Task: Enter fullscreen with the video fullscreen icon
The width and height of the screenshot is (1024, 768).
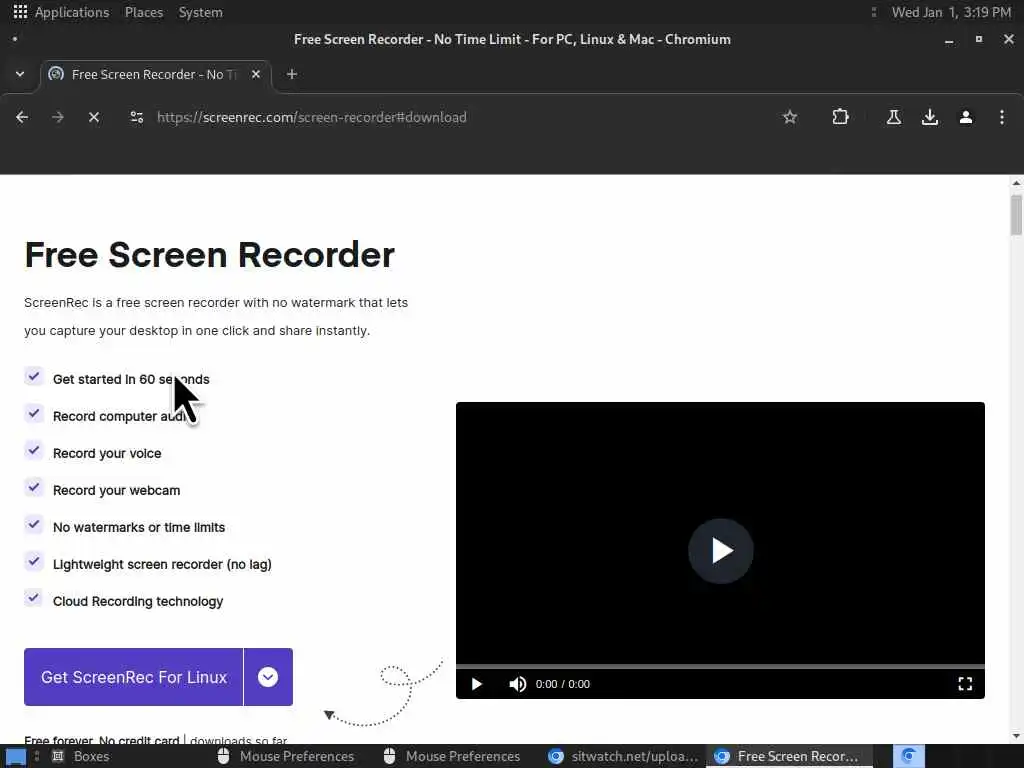Action: click(x=965, y=684)
